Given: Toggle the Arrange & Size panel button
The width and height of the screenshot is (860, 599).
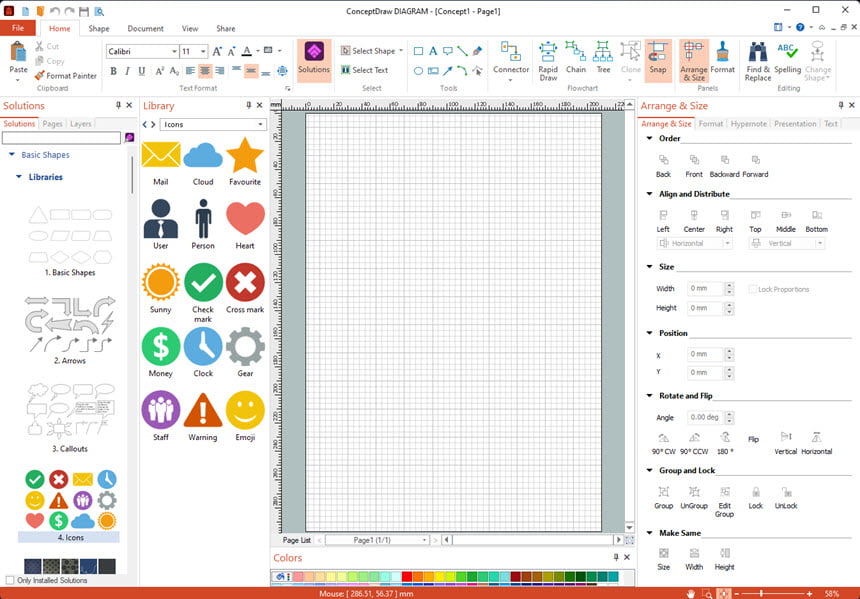Looking at the screenshot, I should (693, 60).
